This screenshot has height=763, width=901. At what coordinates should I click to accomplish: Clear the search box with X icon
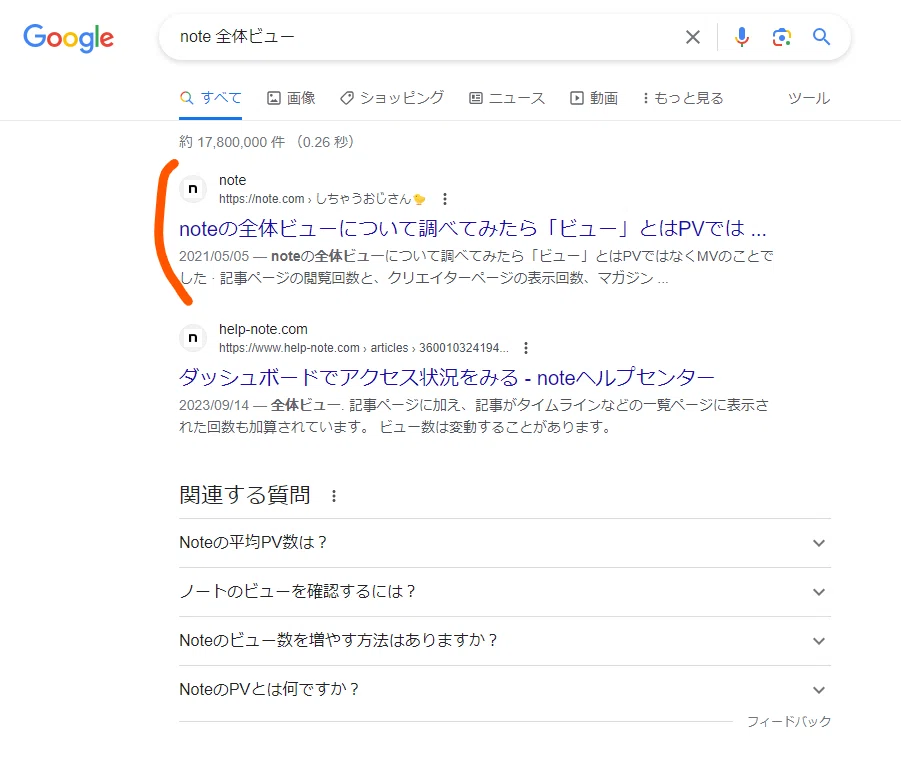pos(693,37)
